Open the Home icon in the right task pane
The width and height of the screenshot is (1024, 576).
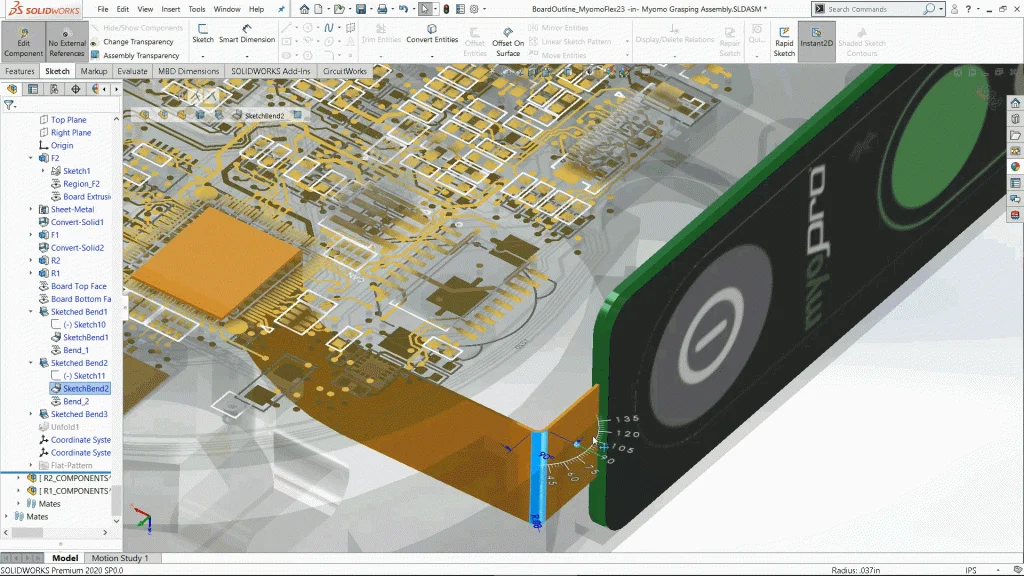tap(1015, 103)
